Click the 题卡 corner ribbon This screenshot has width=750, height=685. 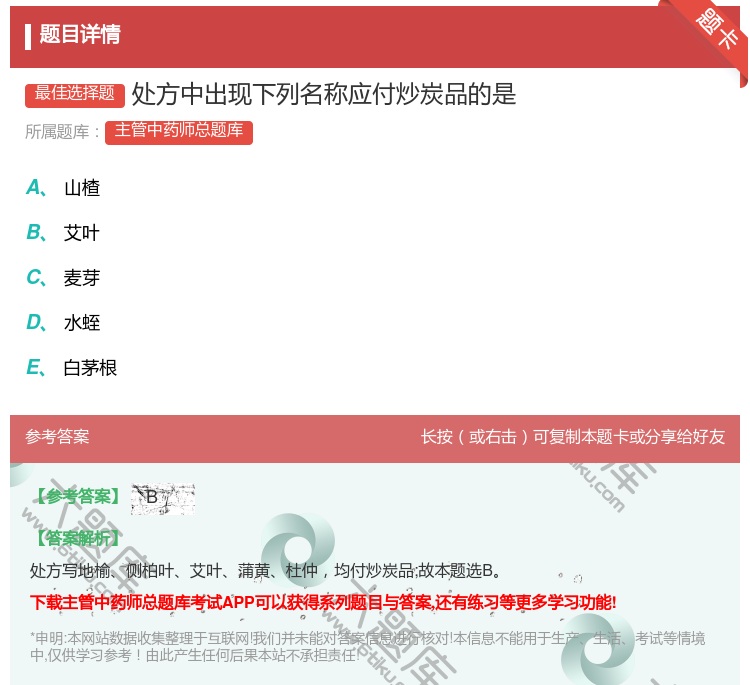click(717, 29)
